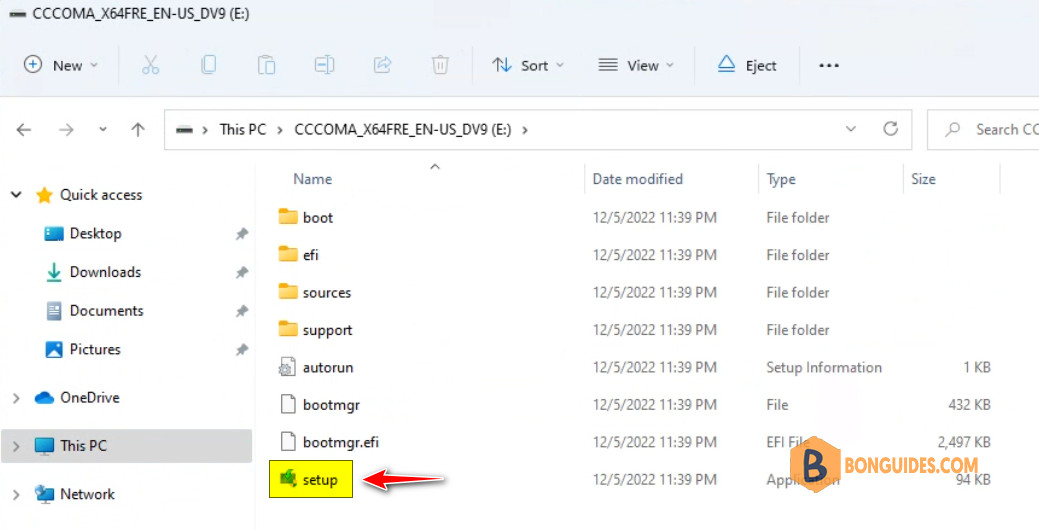
Task: Click CCCOMA_X64FRE_EN-US_DV9 (E:) breadcrumb
Action: pyautogui.click(x=403, y=130)
